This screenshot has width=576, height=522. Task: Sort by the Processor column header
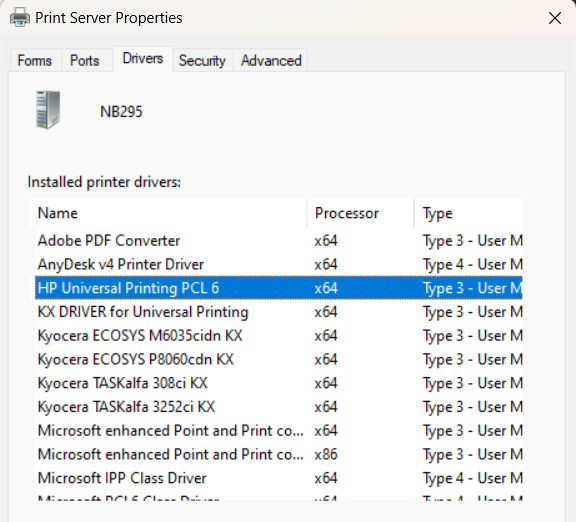coord(360,213)
